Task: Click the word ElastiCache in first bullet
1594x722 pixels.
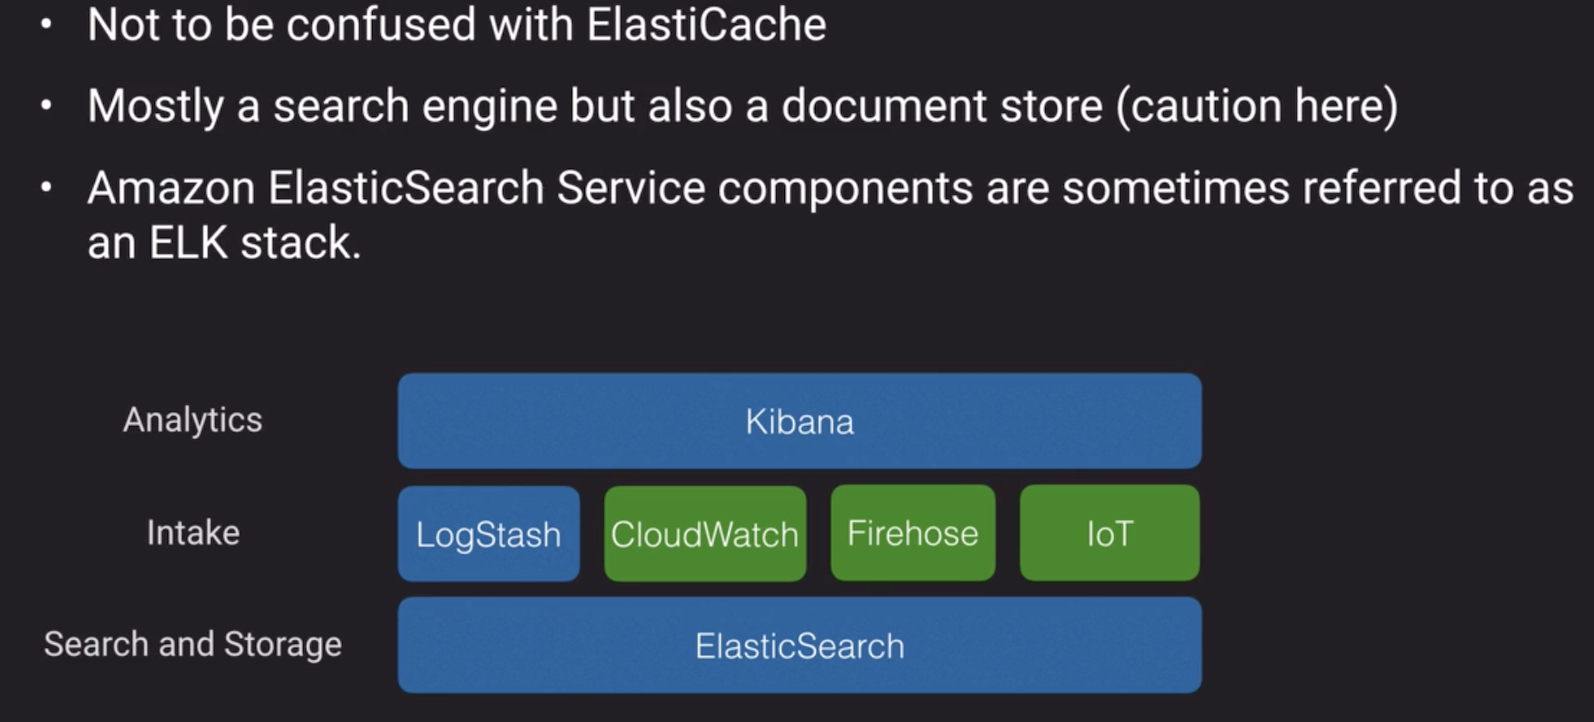Action: click(706, 24)
